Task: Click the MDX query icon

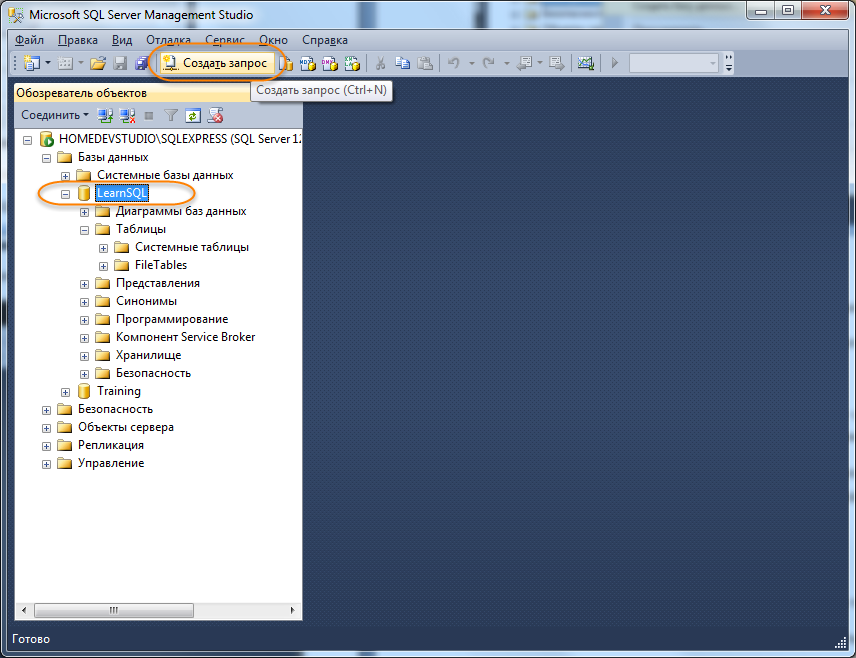Action: [308, 63]
